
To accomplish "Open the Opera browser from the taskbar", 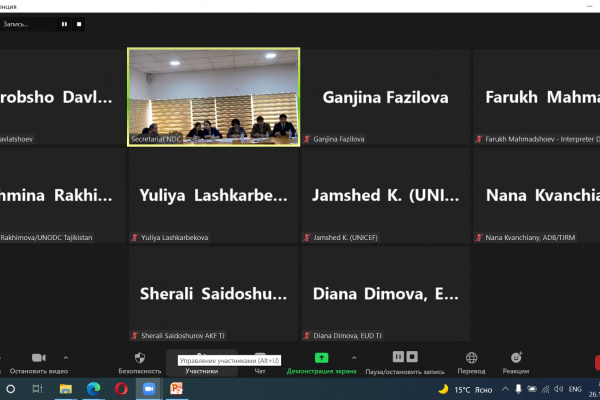I will (x=121, y=389).
